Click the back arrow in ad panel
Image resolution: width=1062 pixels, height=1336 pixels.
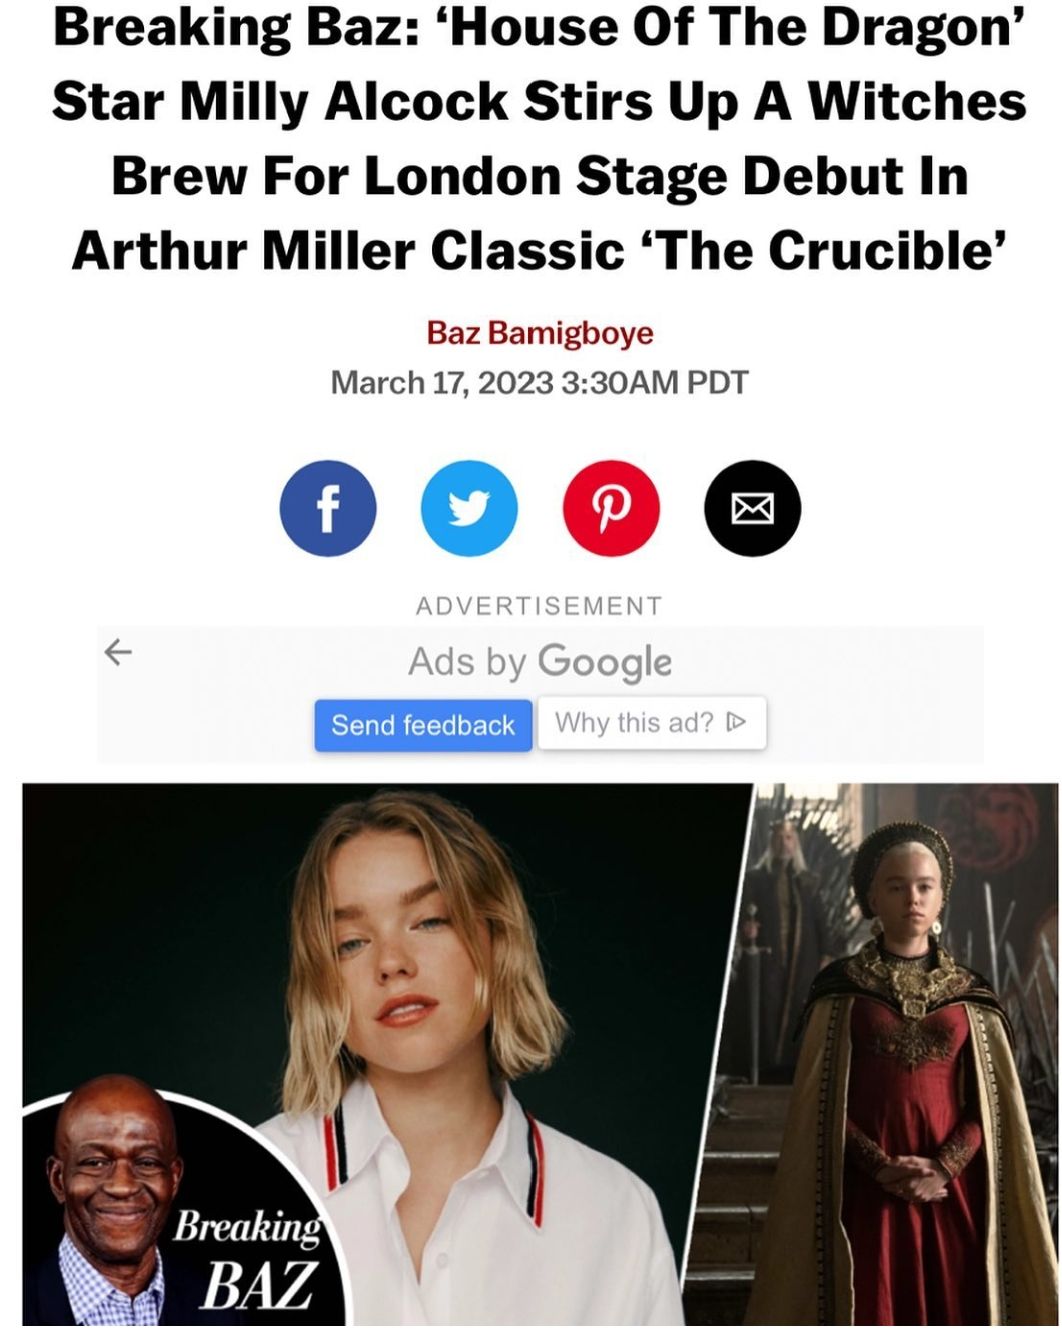[x=118, y=653]
